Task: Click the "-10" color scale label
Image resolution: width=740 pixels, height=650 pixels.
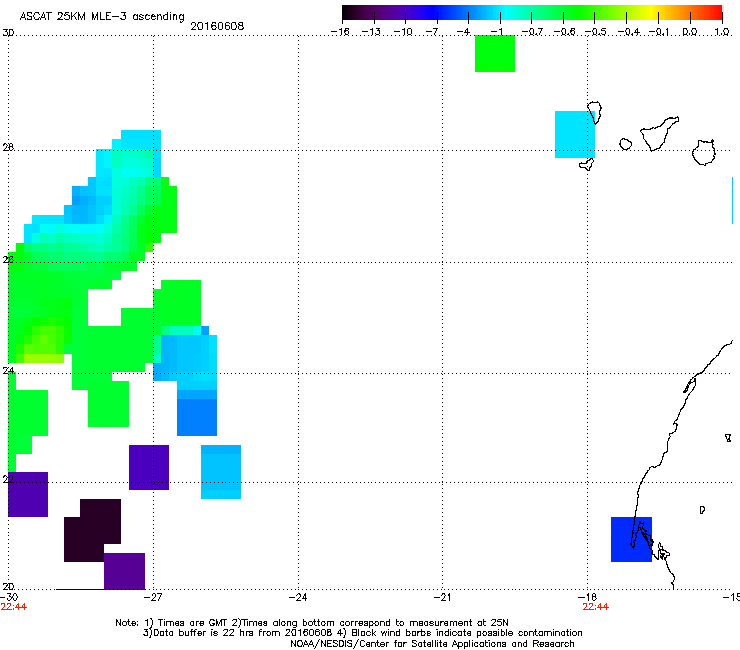Action: pos(403,32)
